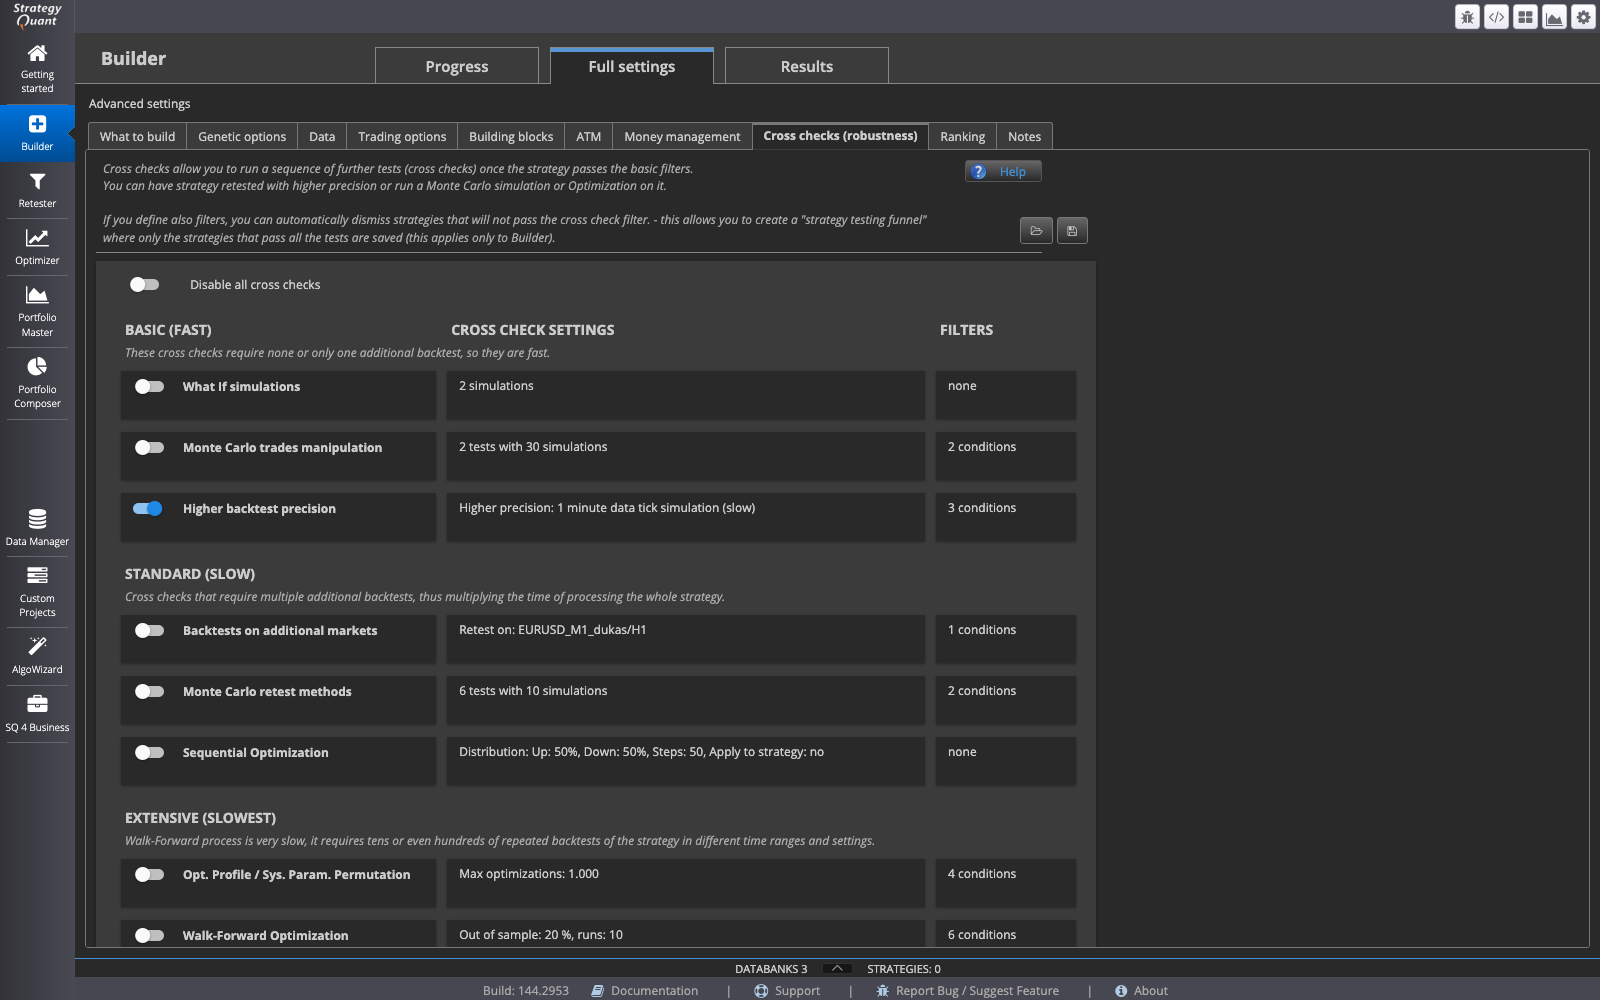Open the Support link

[787, 990]
